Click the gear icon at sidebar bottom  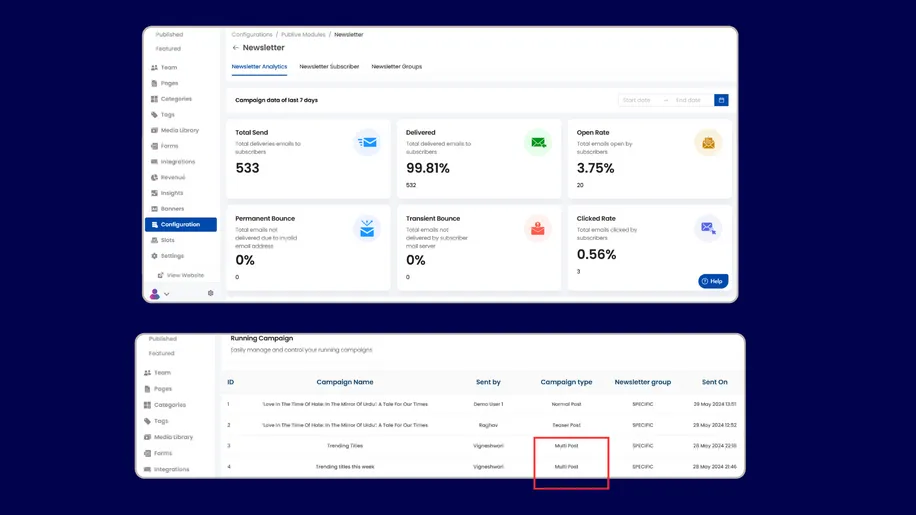point(210,293)
